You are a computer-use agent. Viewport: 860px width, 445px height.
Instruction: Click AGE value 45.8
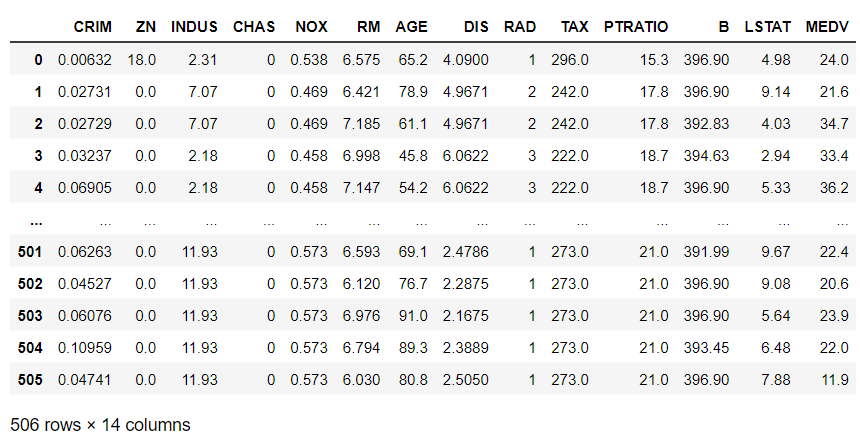[x=413, y=156]
